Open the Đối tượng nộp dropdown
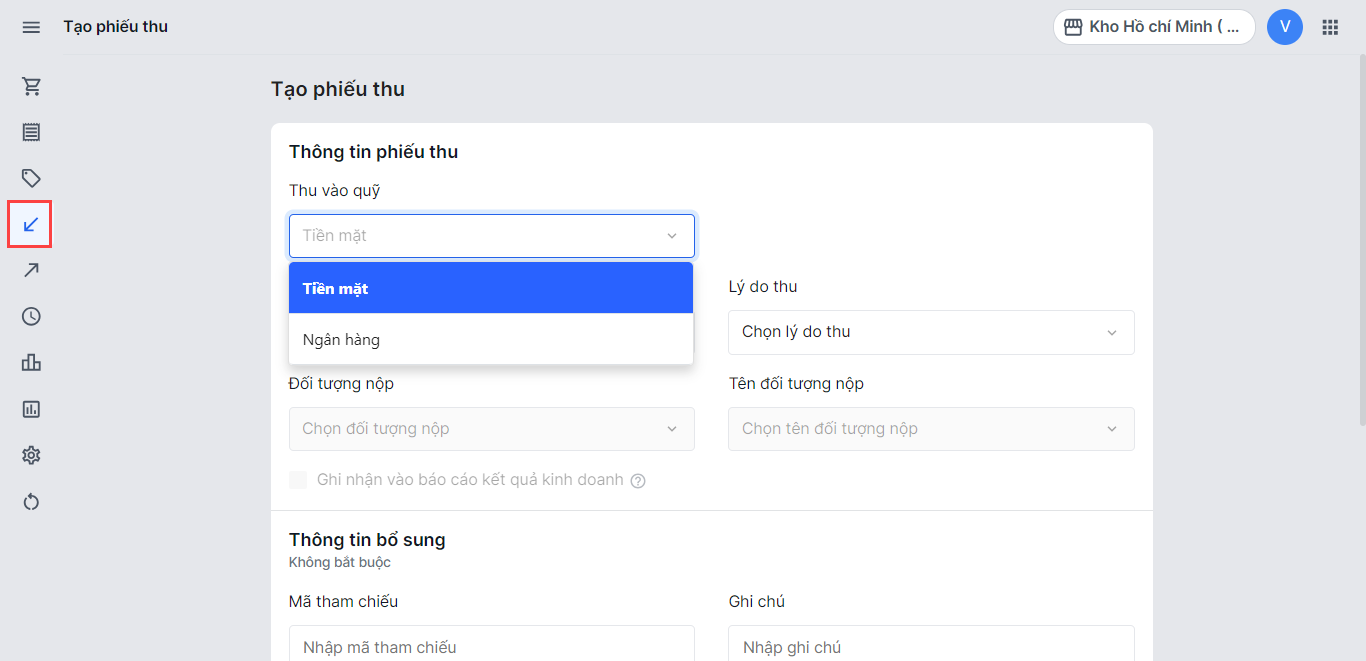Screen dimensions: 1366x661 491,429
